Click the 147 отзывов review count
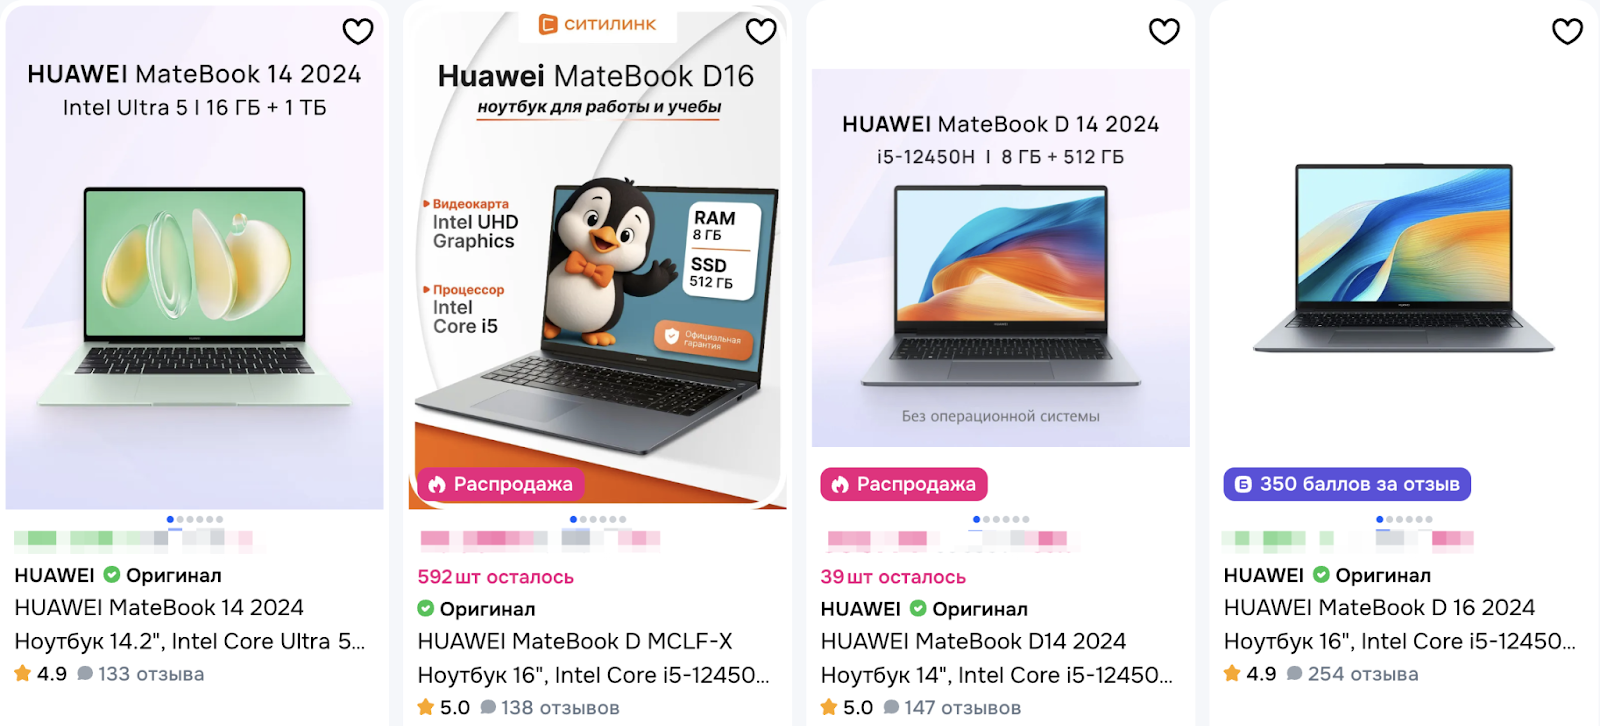This screenshot has width=1600, height=726. click(962, 708)
